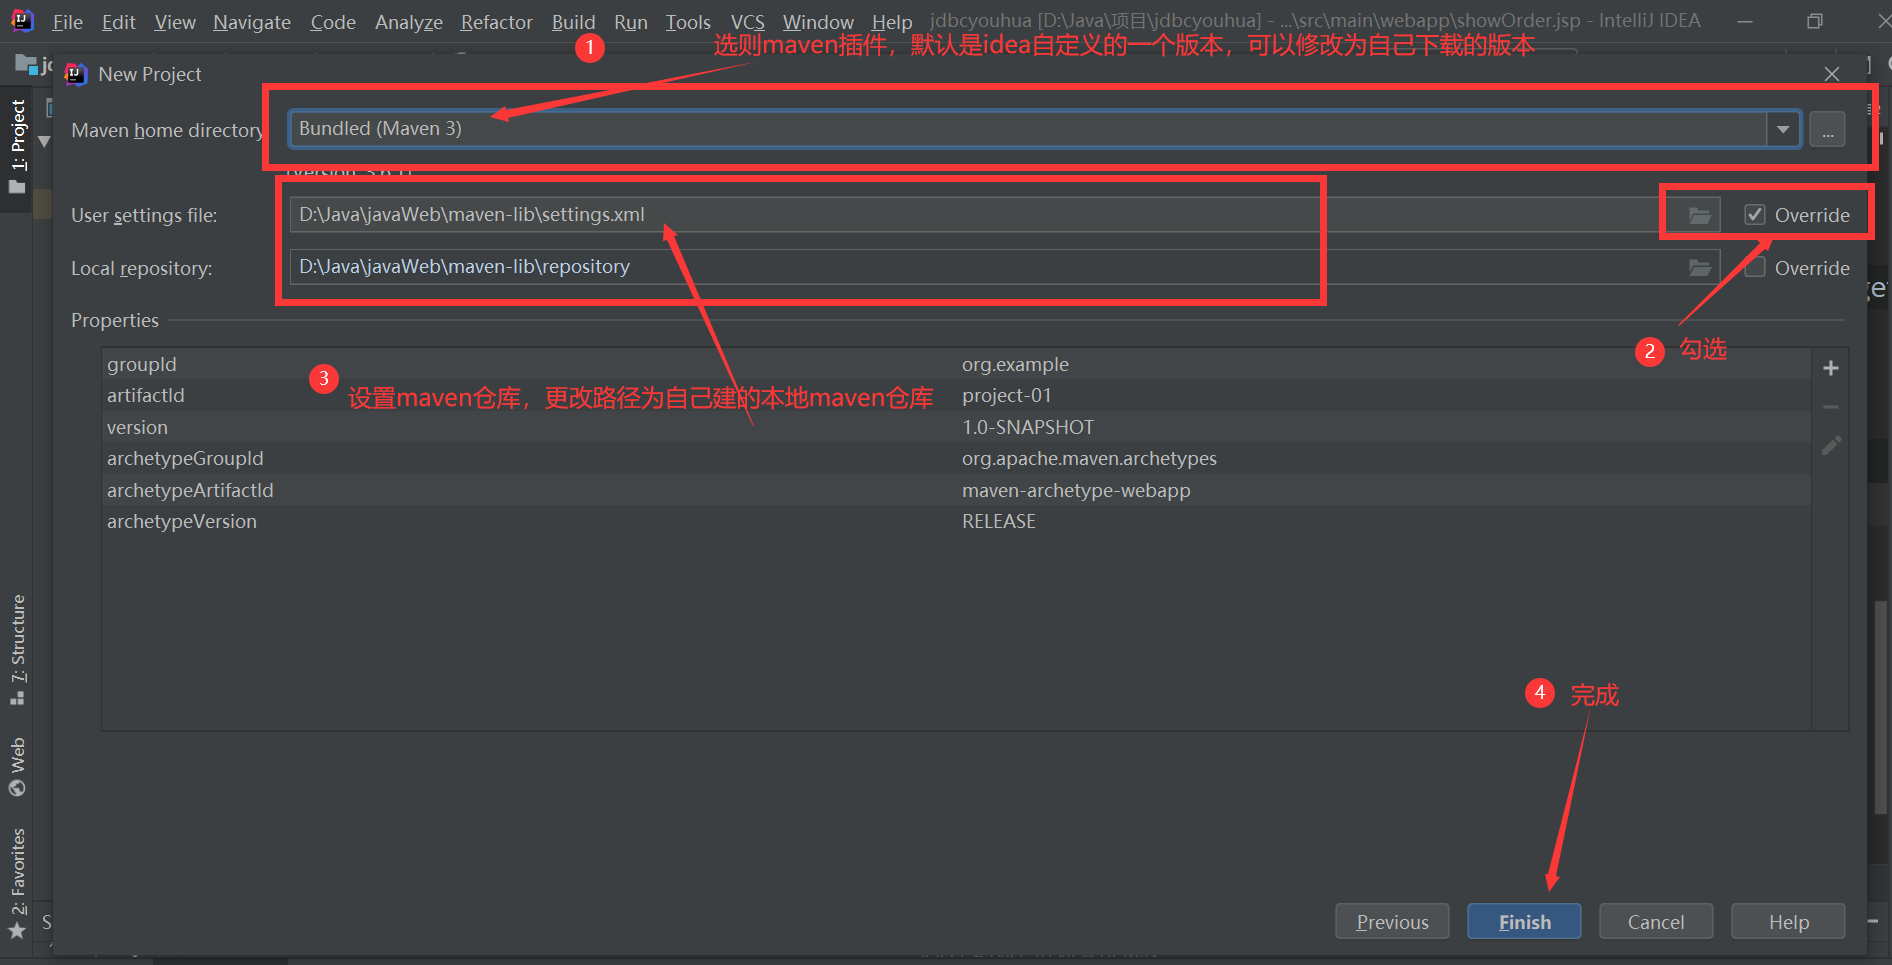Click the project-01 value
Image resolution: width=1892 pixels, height=965 pixels.
point(1007,395)
